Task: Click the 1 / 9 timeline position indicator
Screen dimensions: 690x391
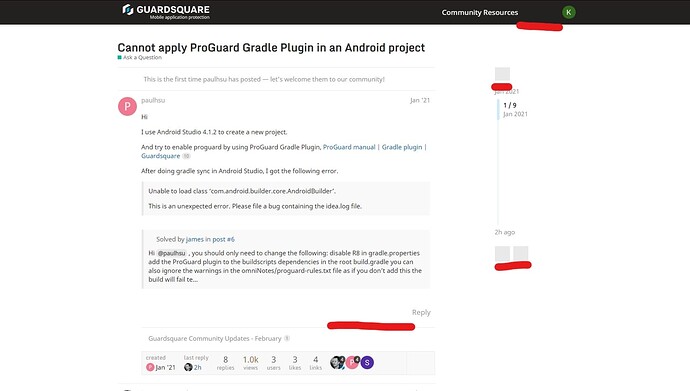Action: (510, 106)
